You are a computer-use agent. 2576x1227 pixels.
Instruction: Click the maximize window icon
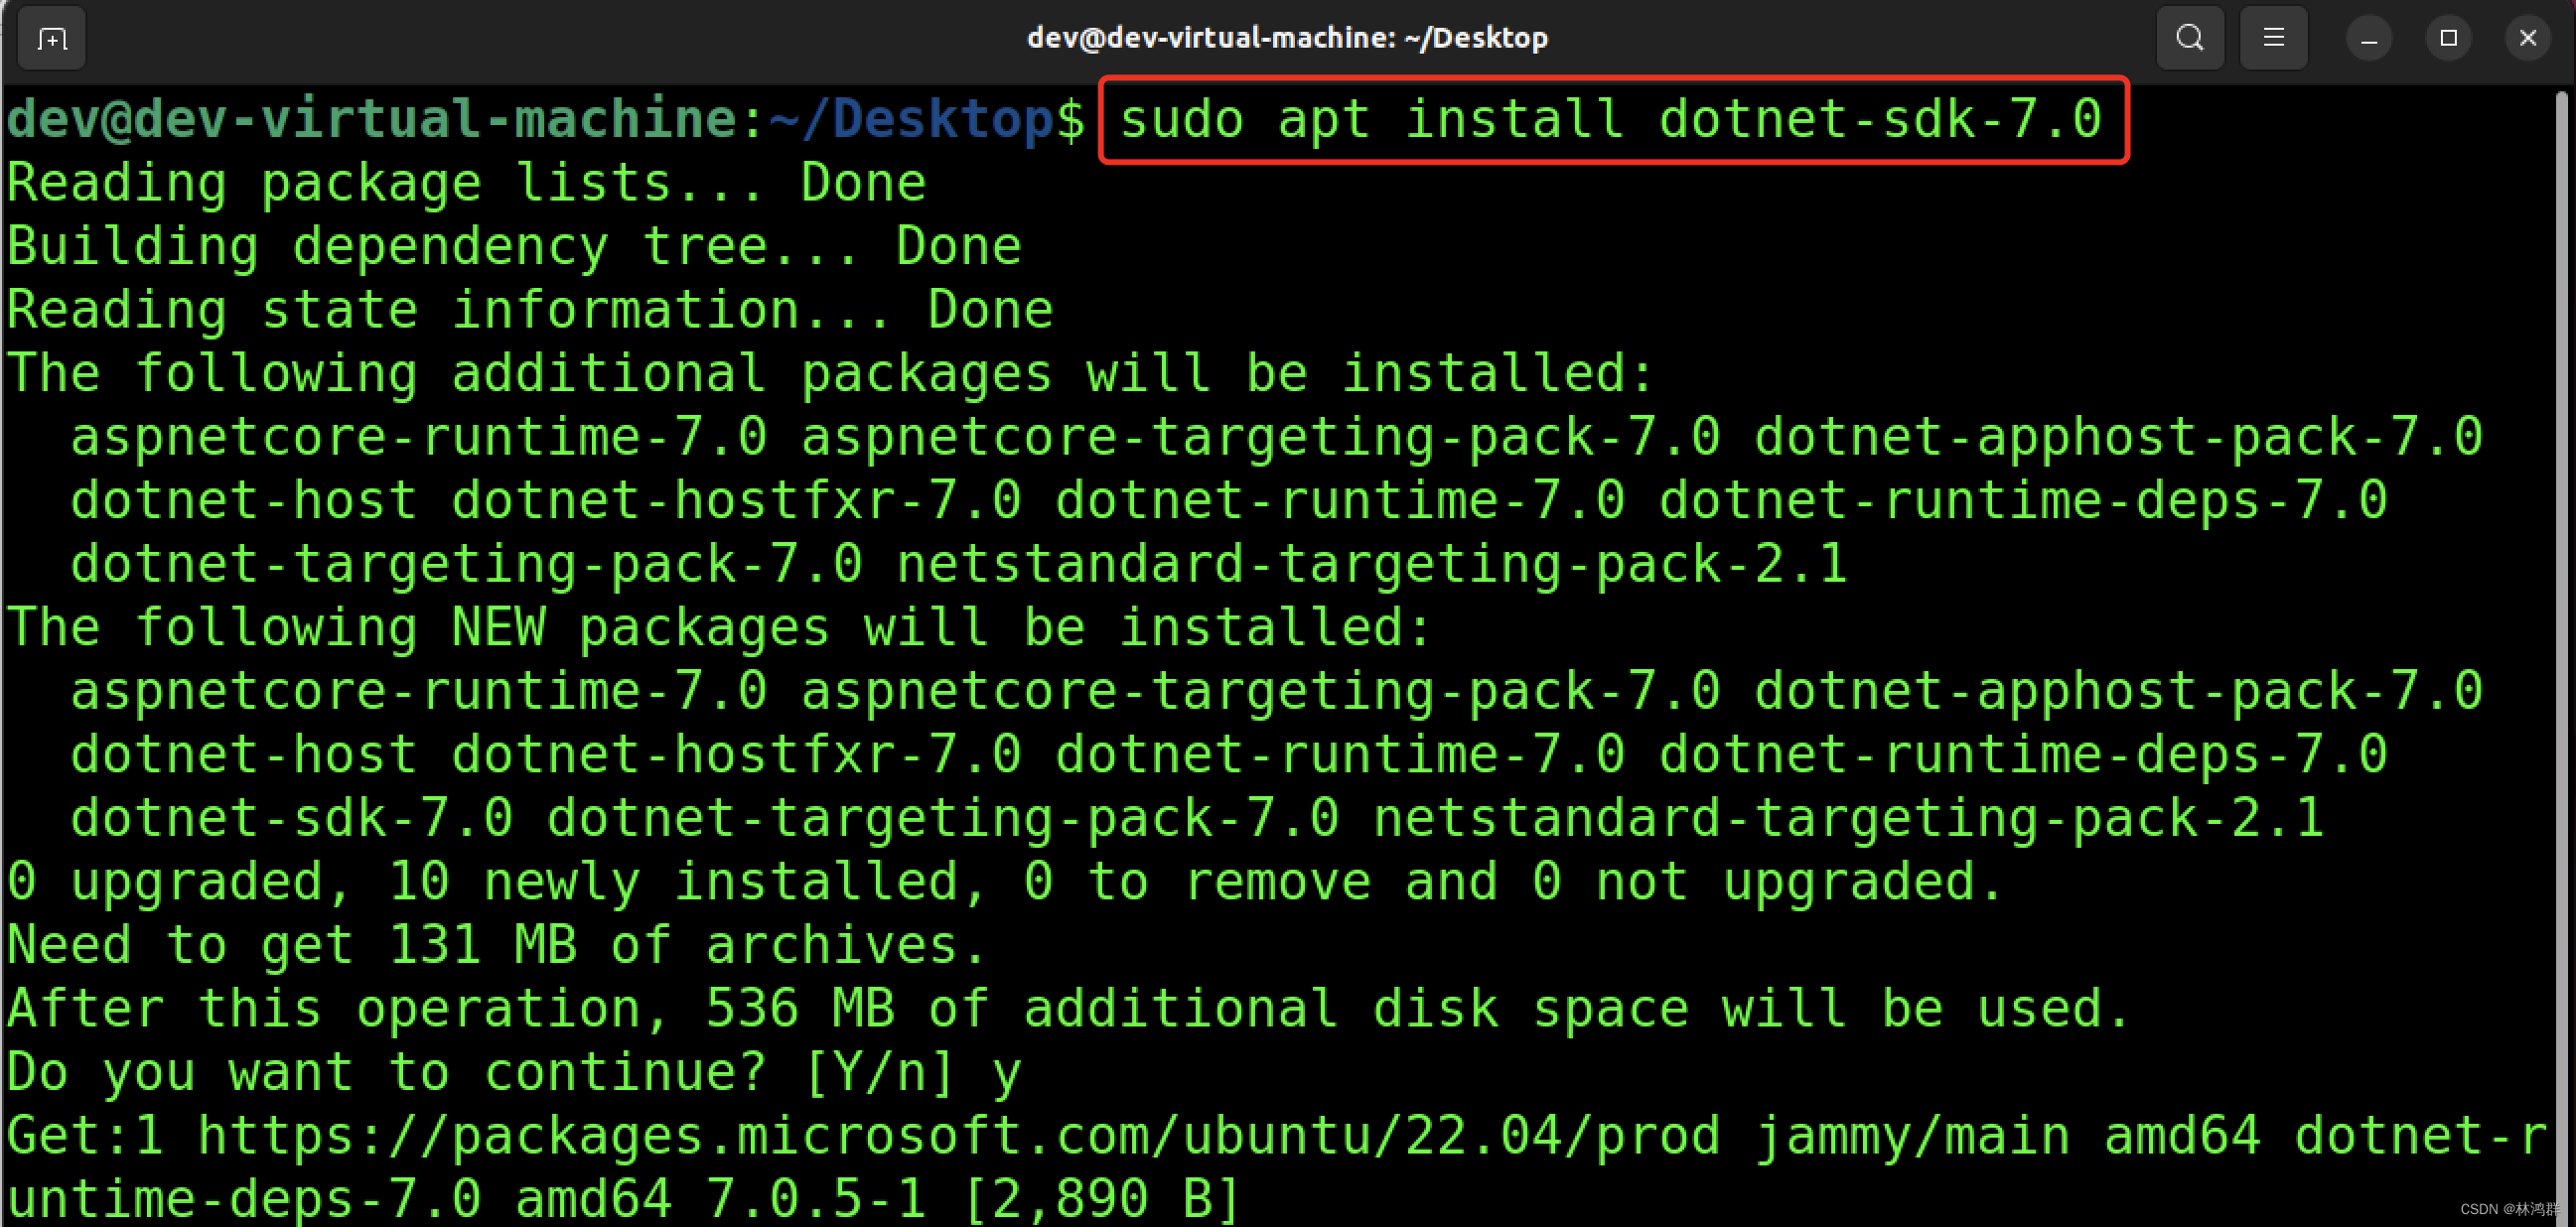(2448, 38)
